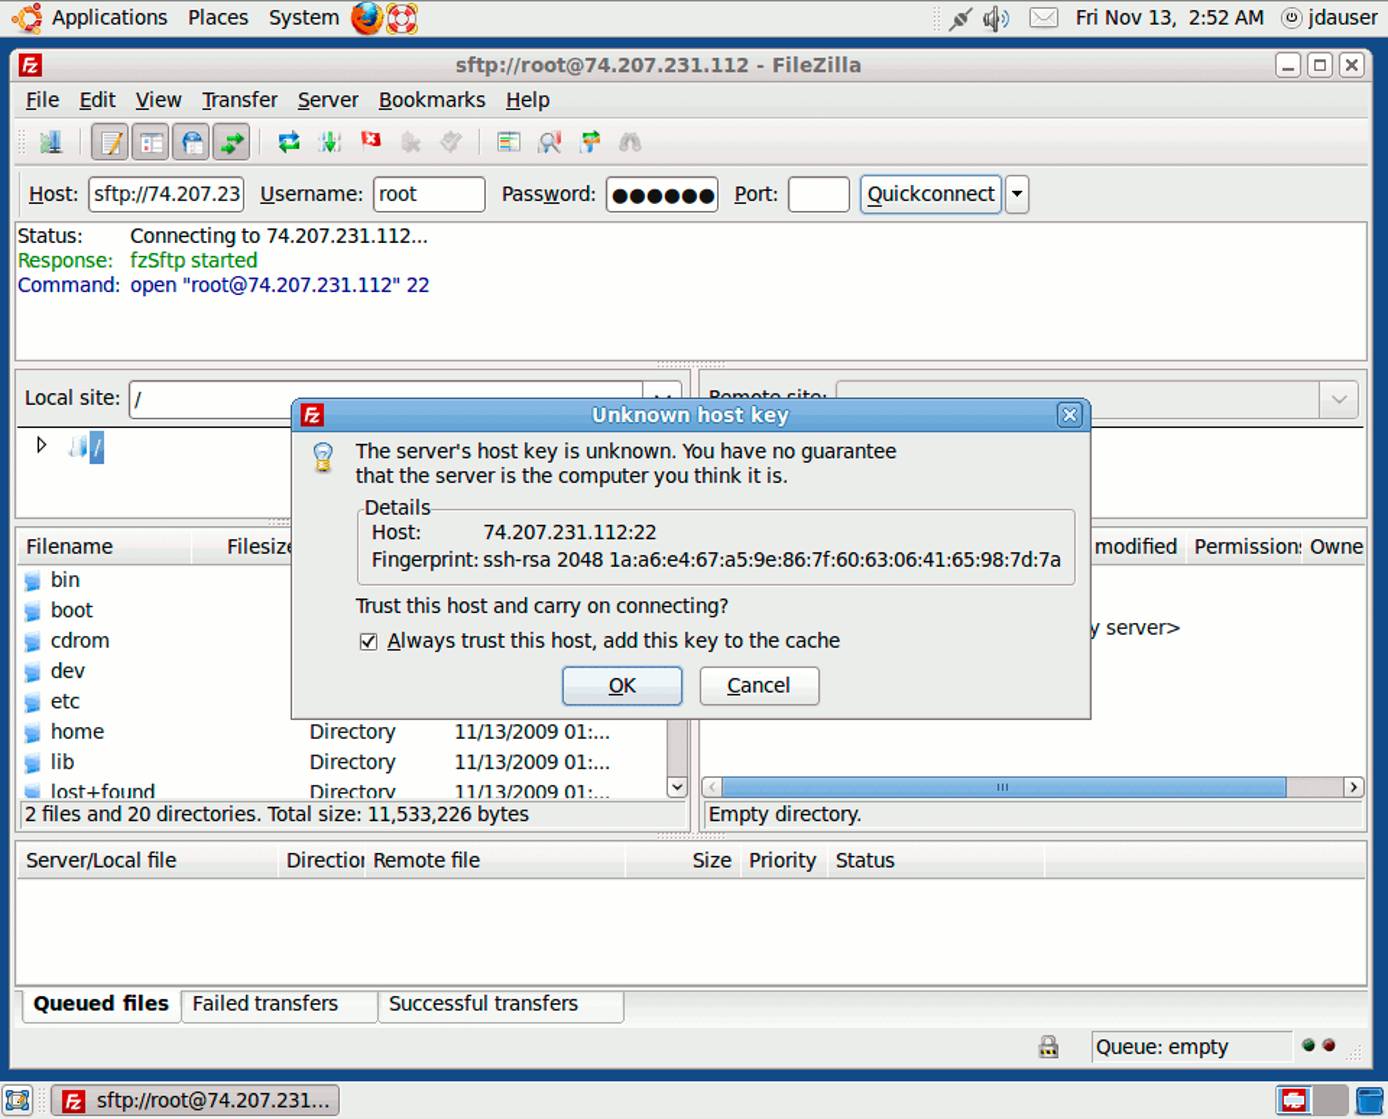Expand the root directory in local tree

42,445
